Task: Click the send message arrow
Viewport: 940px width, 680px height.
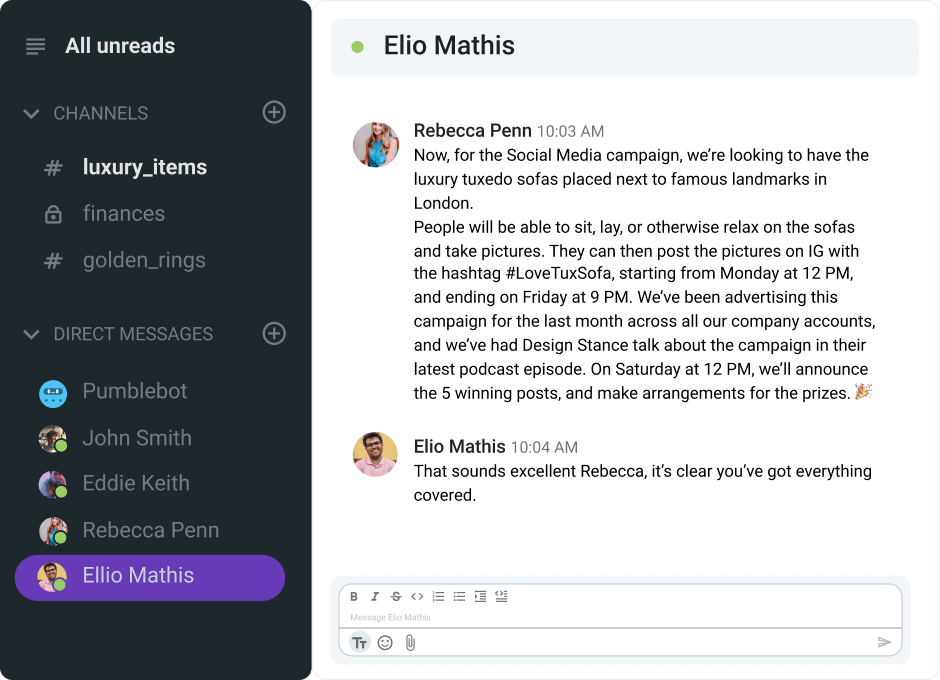Action: coord(884,642)
